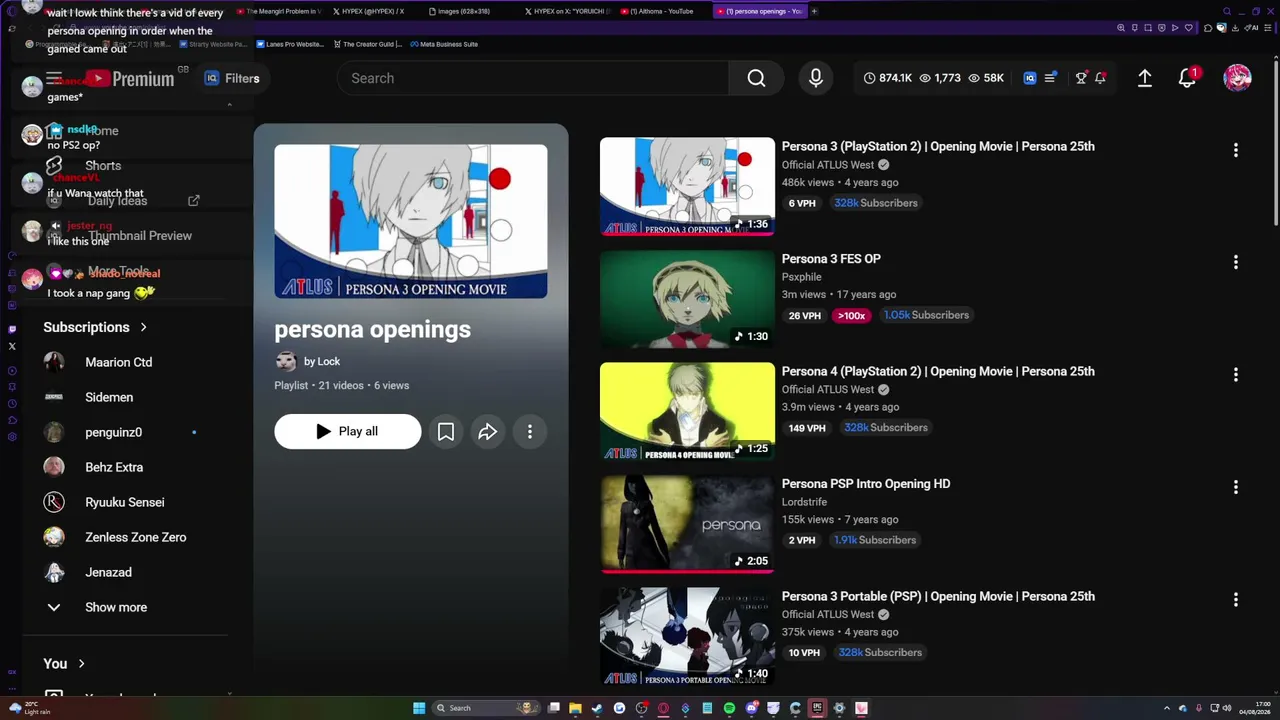The height and width of the screenshot is (720, 1280).
Task: Expand Subscriptions section chevron
Action: click(144, 327)
